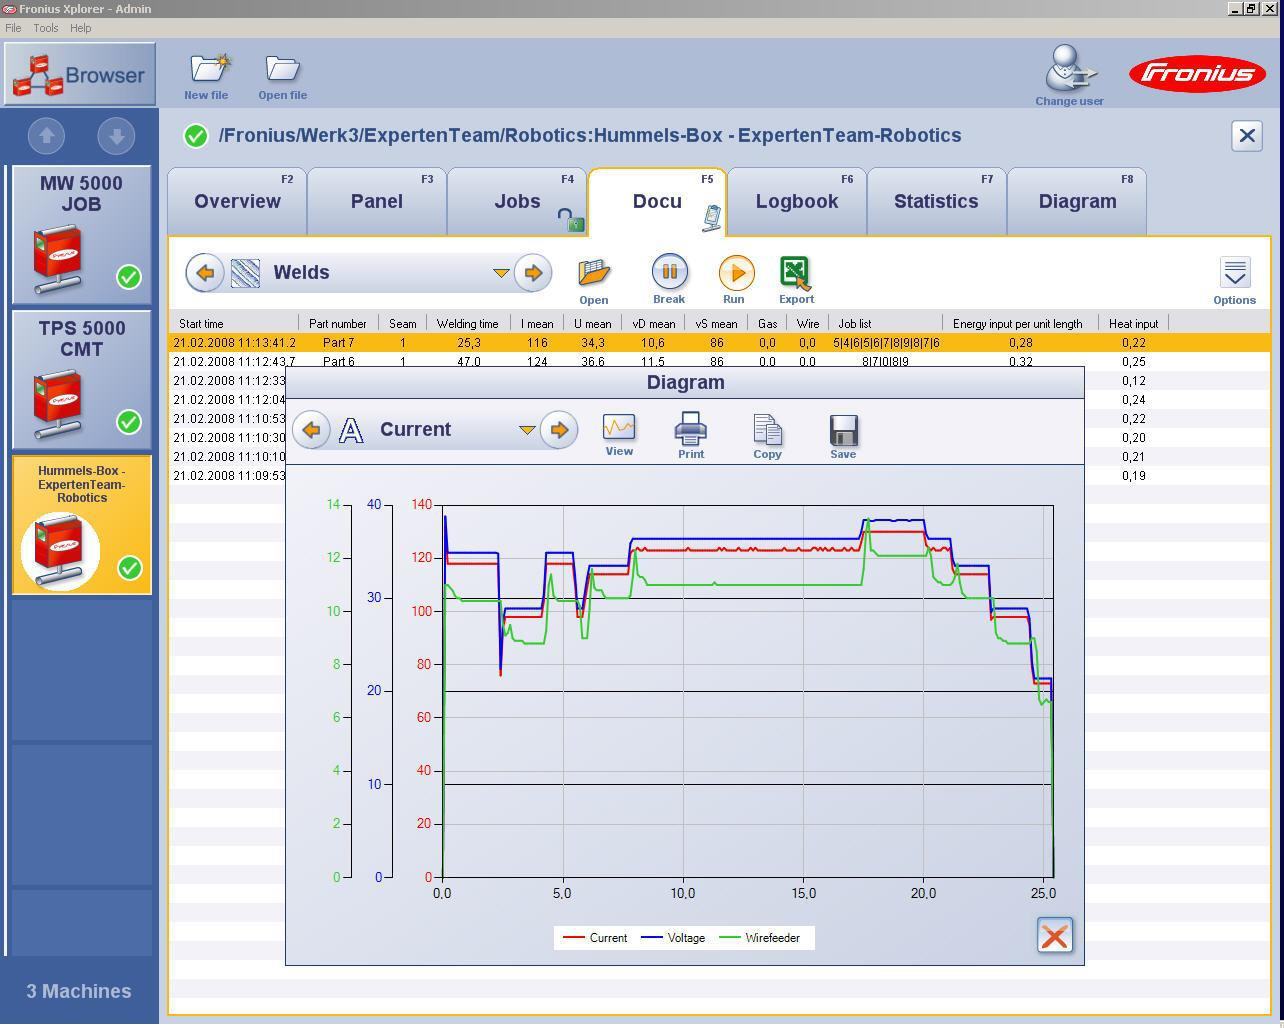Viewport: 1284px width, 1028px height.
Task: Click the heat input value 0,19
Action: tap(1133, 476)
